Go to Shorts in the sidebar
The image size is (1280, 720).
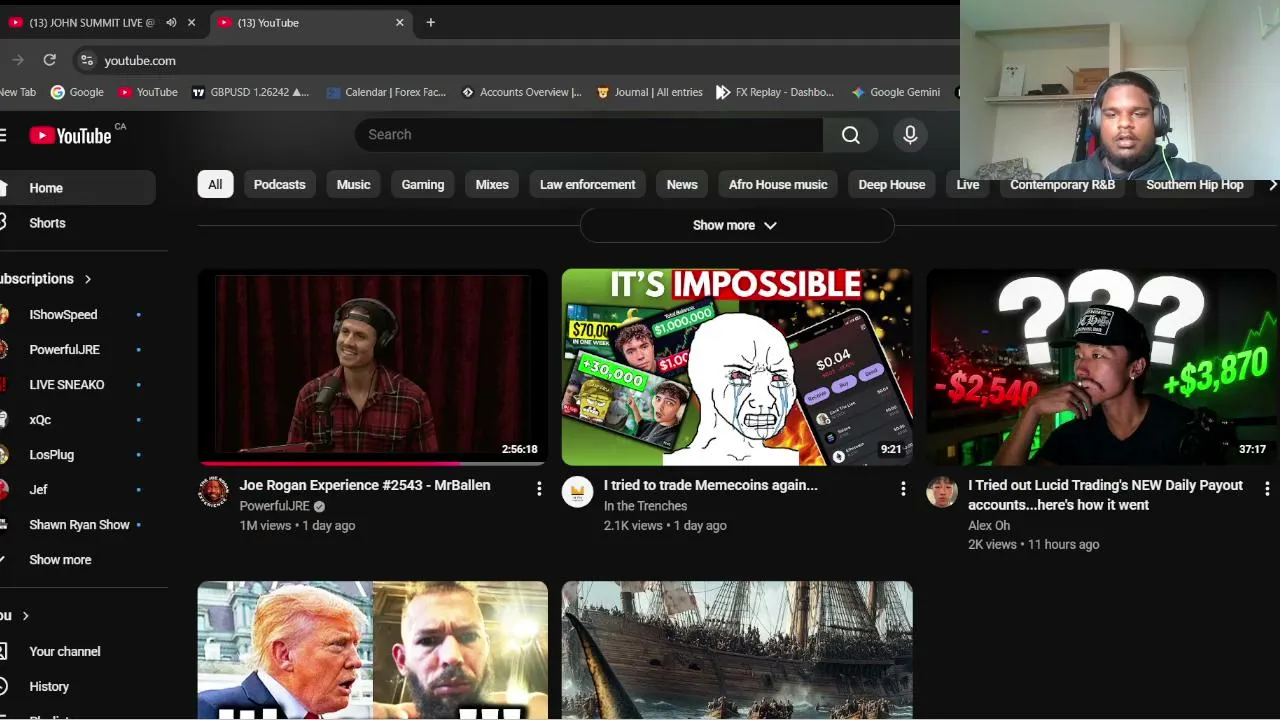click(x=78, y=223)
